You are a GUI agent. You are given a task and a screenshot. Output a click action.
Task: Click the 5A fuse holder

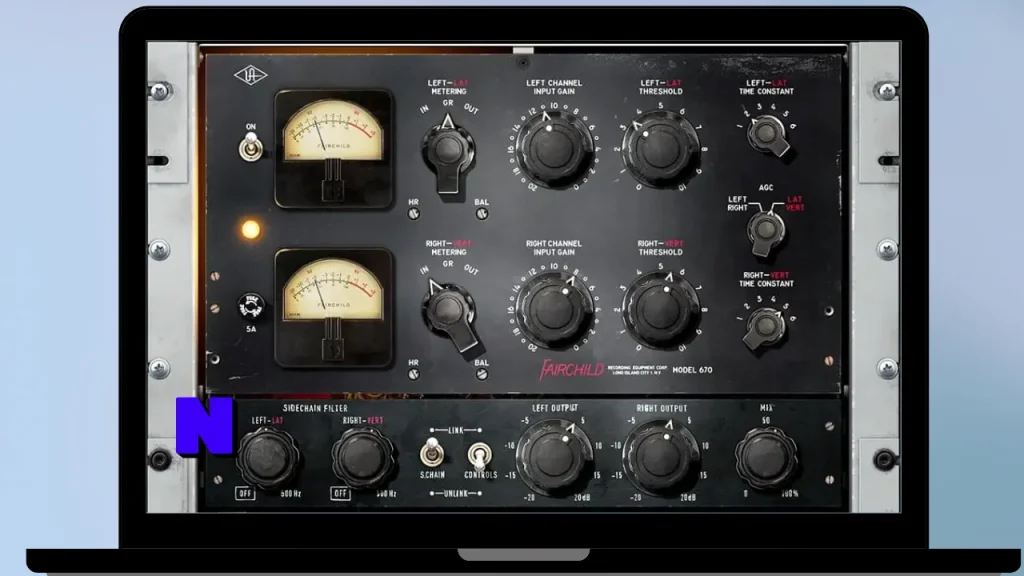[x=251, y=306]
